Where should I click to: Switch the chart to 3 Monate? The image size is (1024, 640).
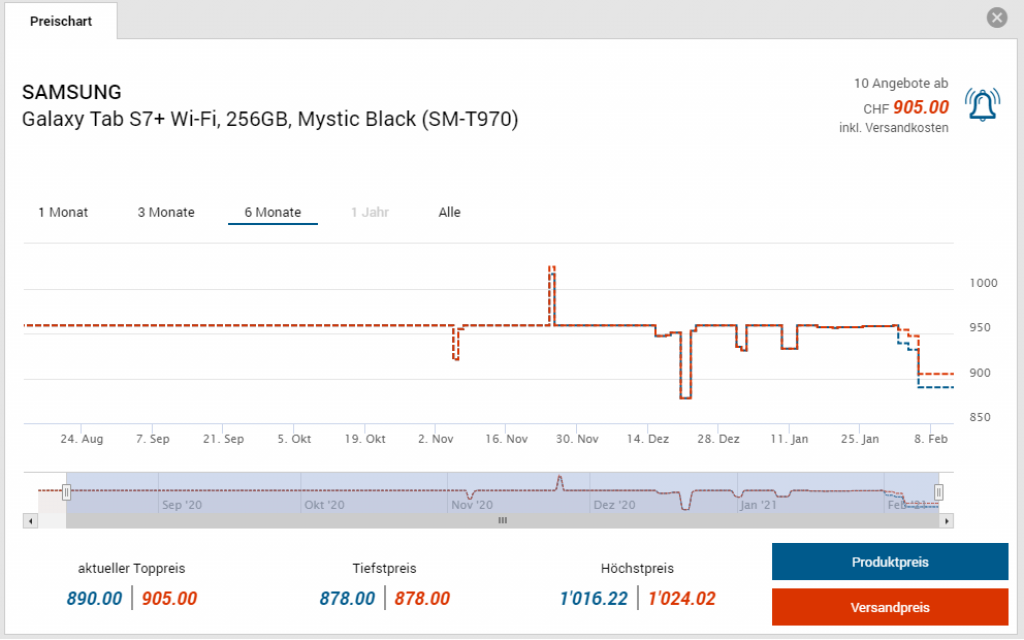pos(166,212)
